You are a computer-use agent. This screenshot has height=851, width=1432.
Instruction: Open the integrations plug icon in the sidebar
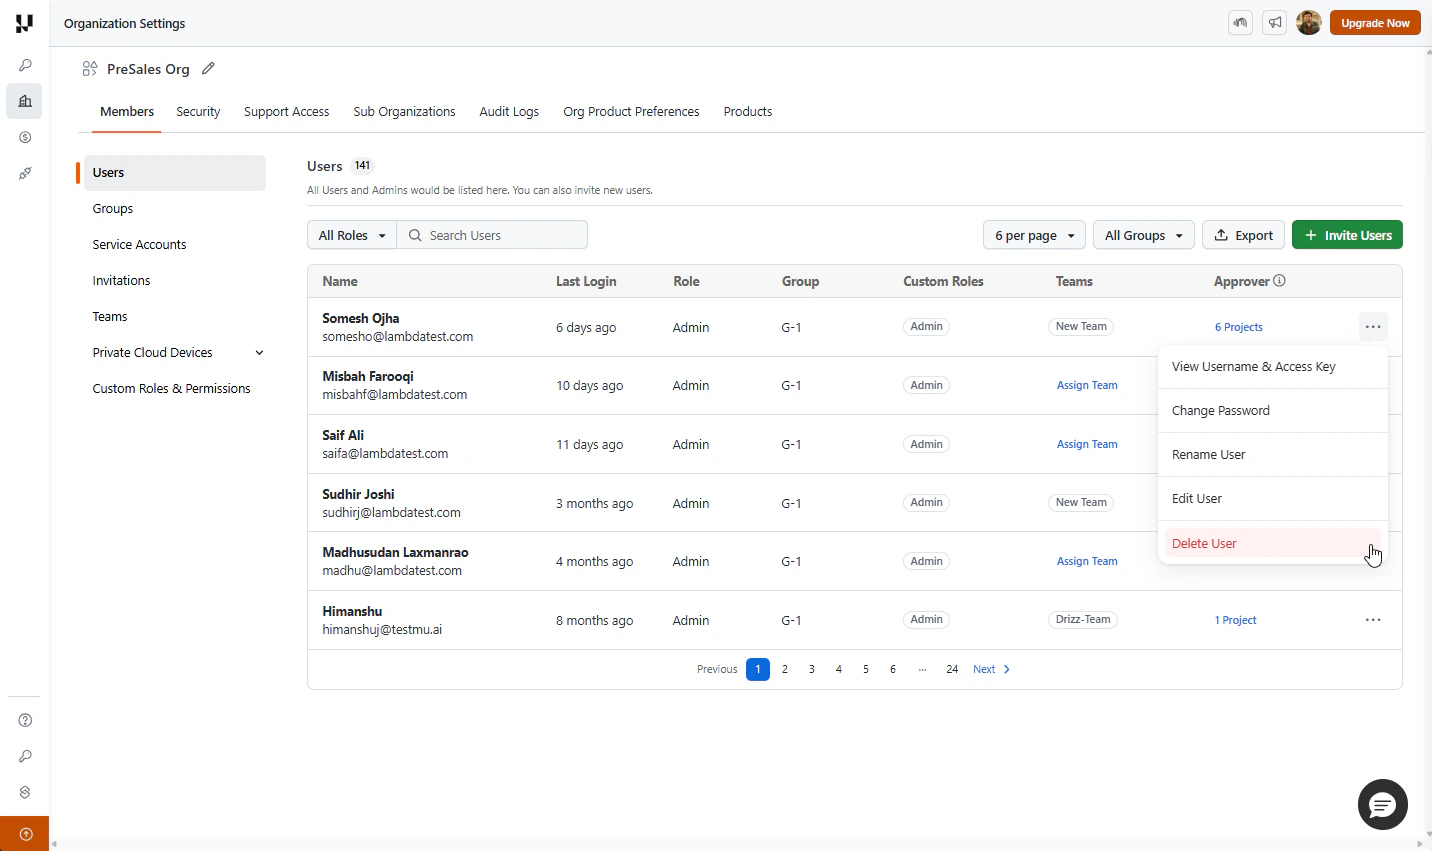(x=25, y=173)
